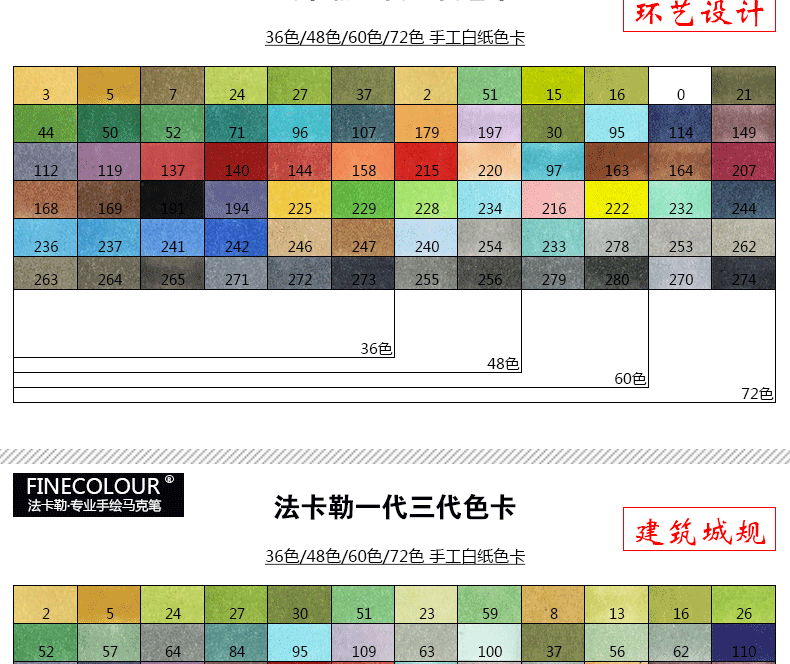The height and width of the screenshot is (664, 790).
Task: Click the 72色 set marker label
Action: pos(757,393)
